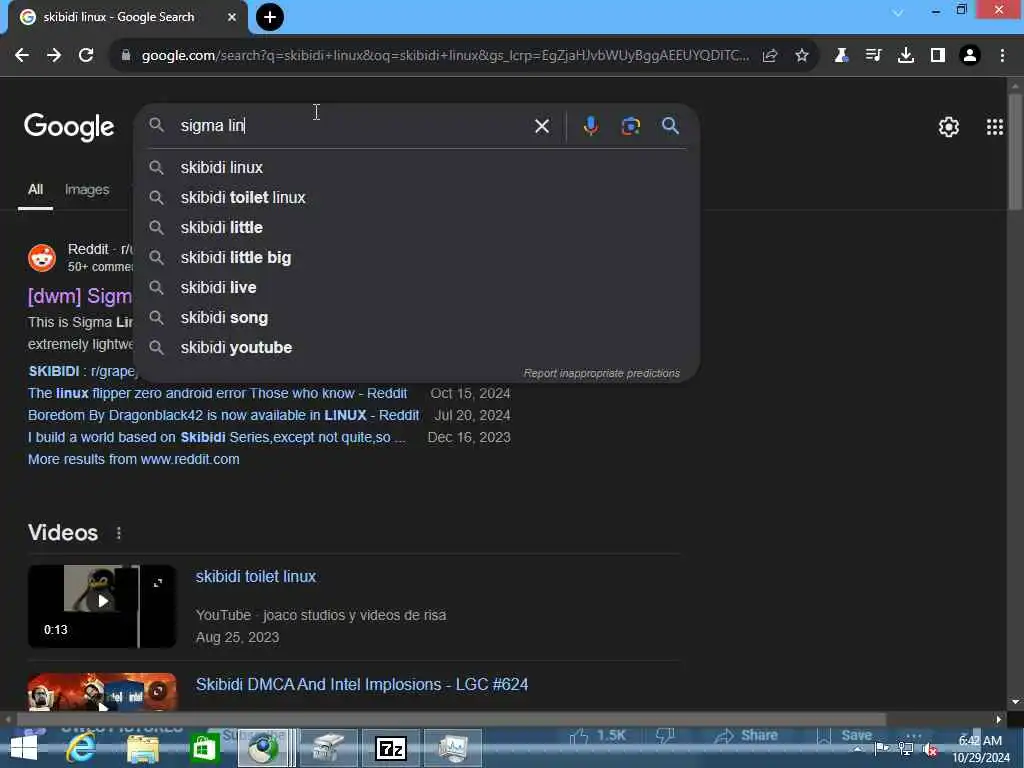This screenshot has width=1024, height=768.
Task: Open the Chrome Labs flask icon
Action: (x=841, y=56)
